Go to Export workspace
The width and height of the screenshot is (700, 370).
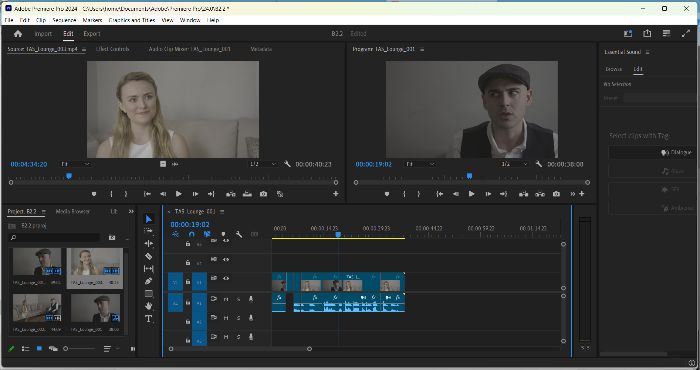click(92, 33)
